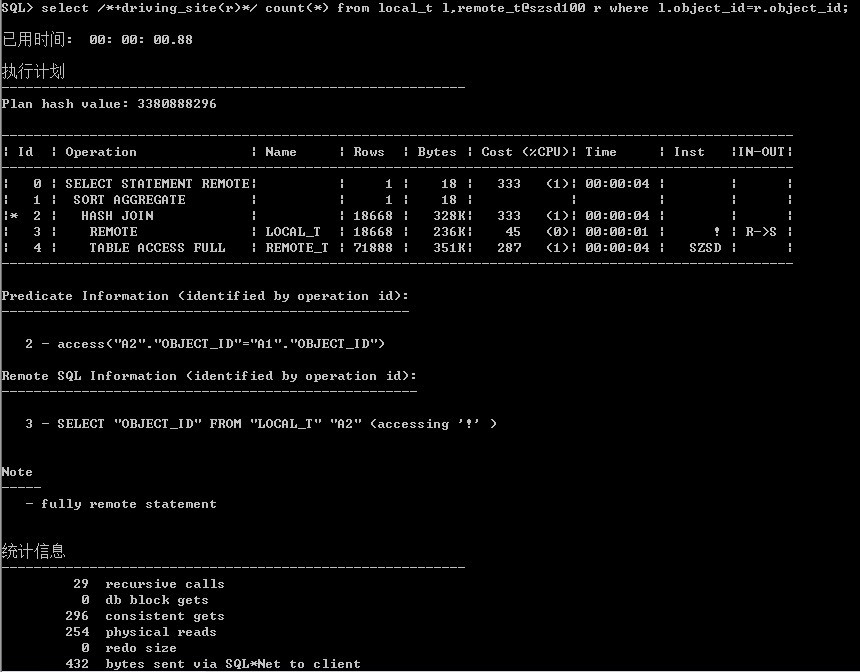Click the Rows column header
The height and width of the screenshot is (672, 860).
coord(369,152)
